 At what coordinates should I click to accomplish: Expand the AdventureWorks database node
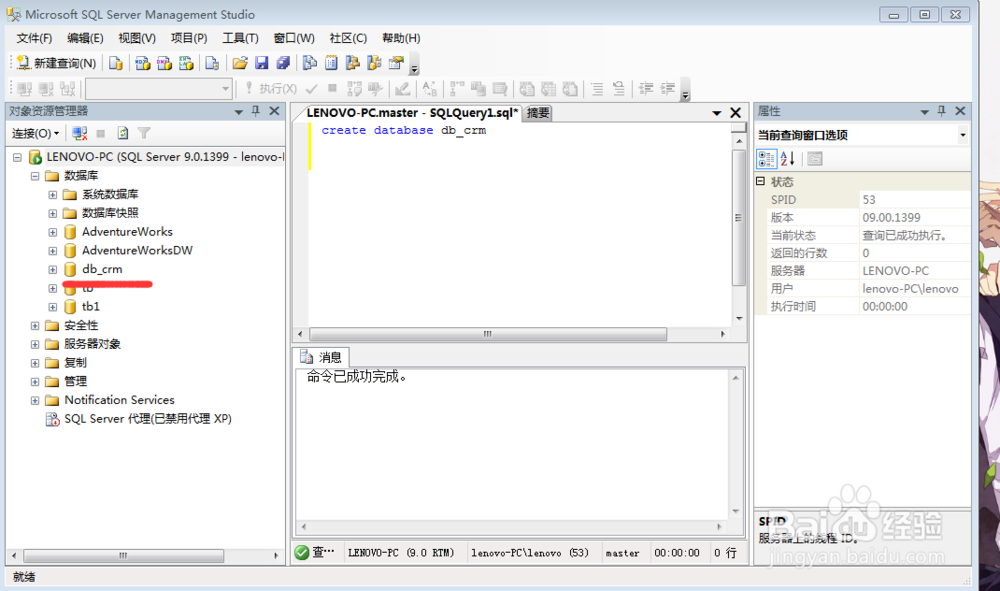pyautogui.click(x=53, y=232)
